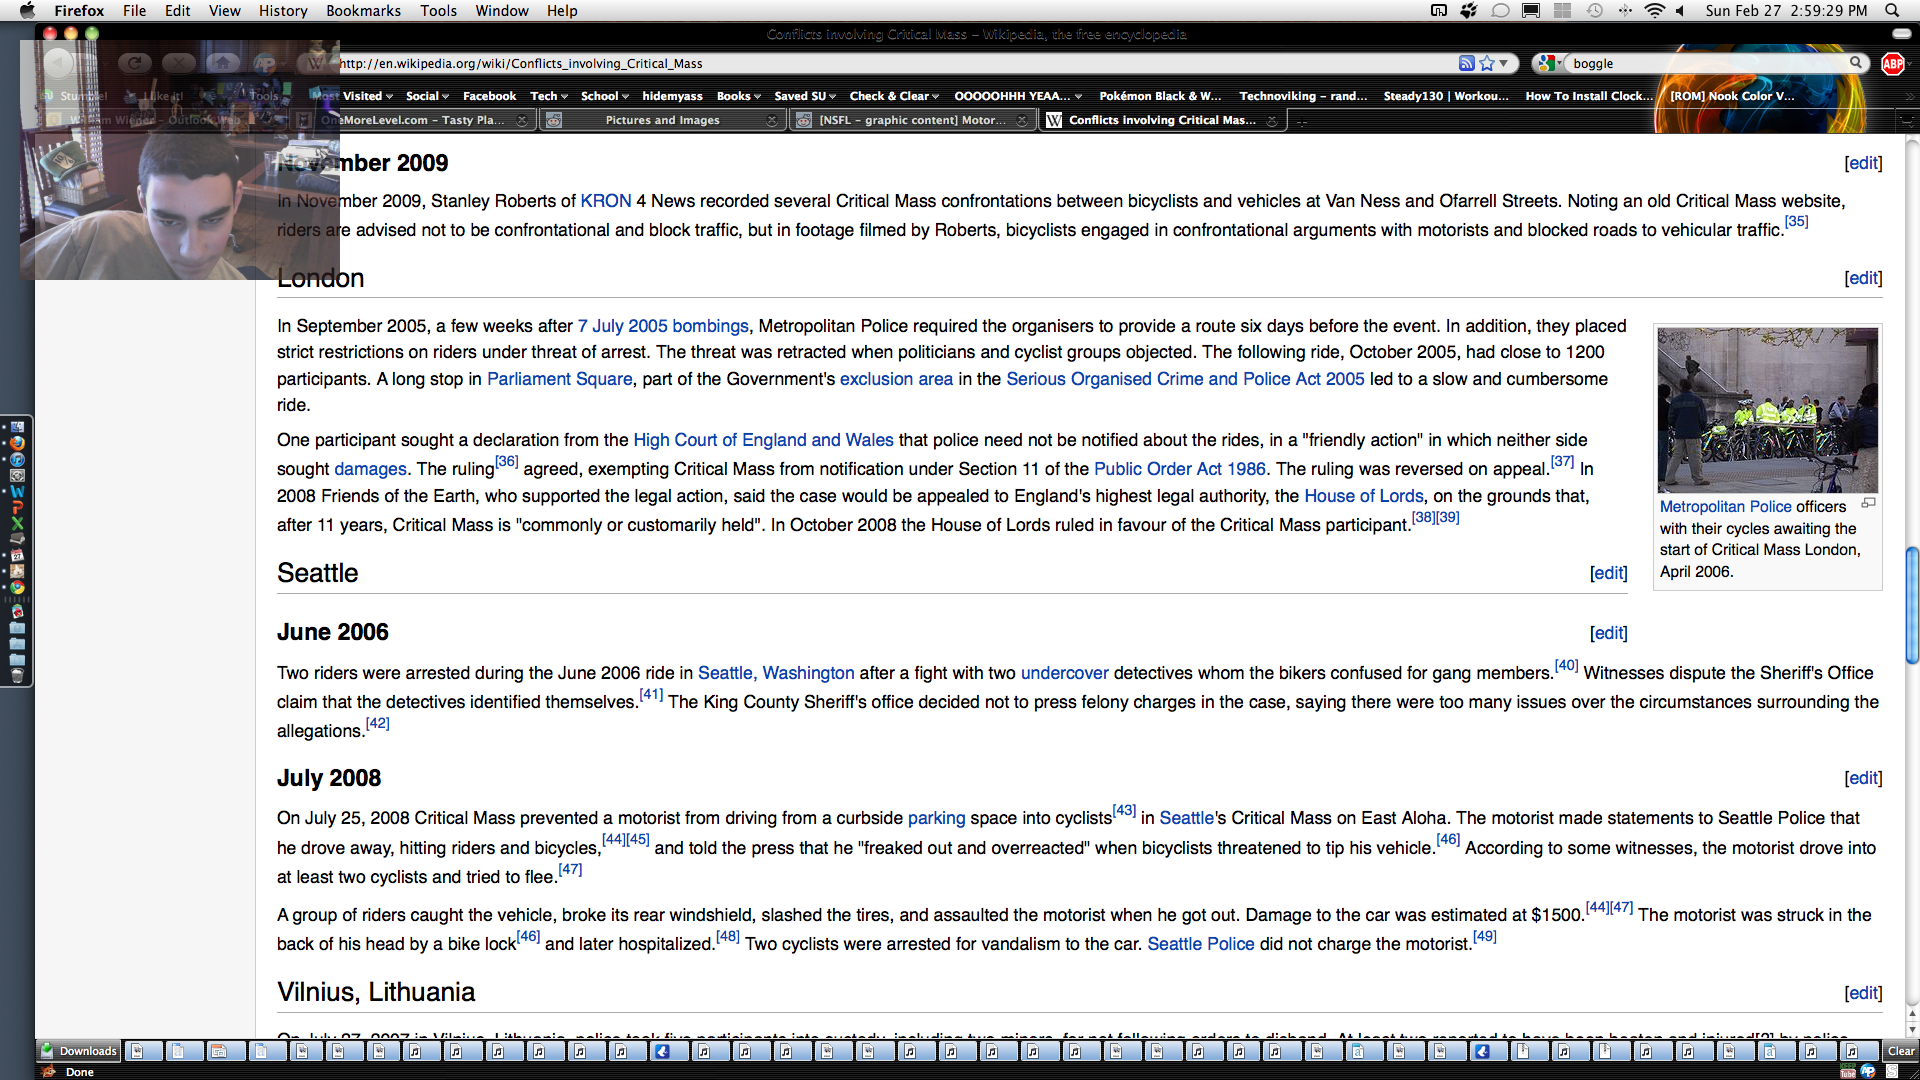The image size is (1920, 1080).
Task: Click the edit link for London section
Action: [1863, 278]
